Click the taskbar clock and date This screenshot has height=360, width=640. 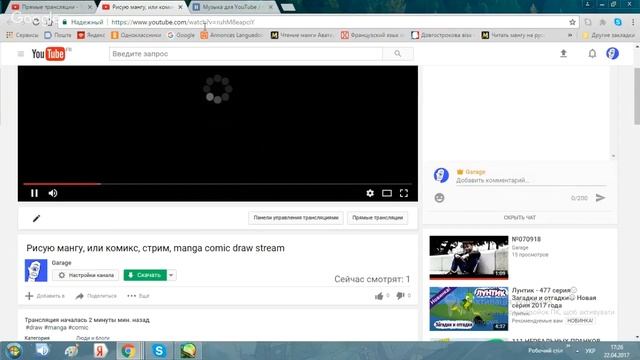(616, 351)
